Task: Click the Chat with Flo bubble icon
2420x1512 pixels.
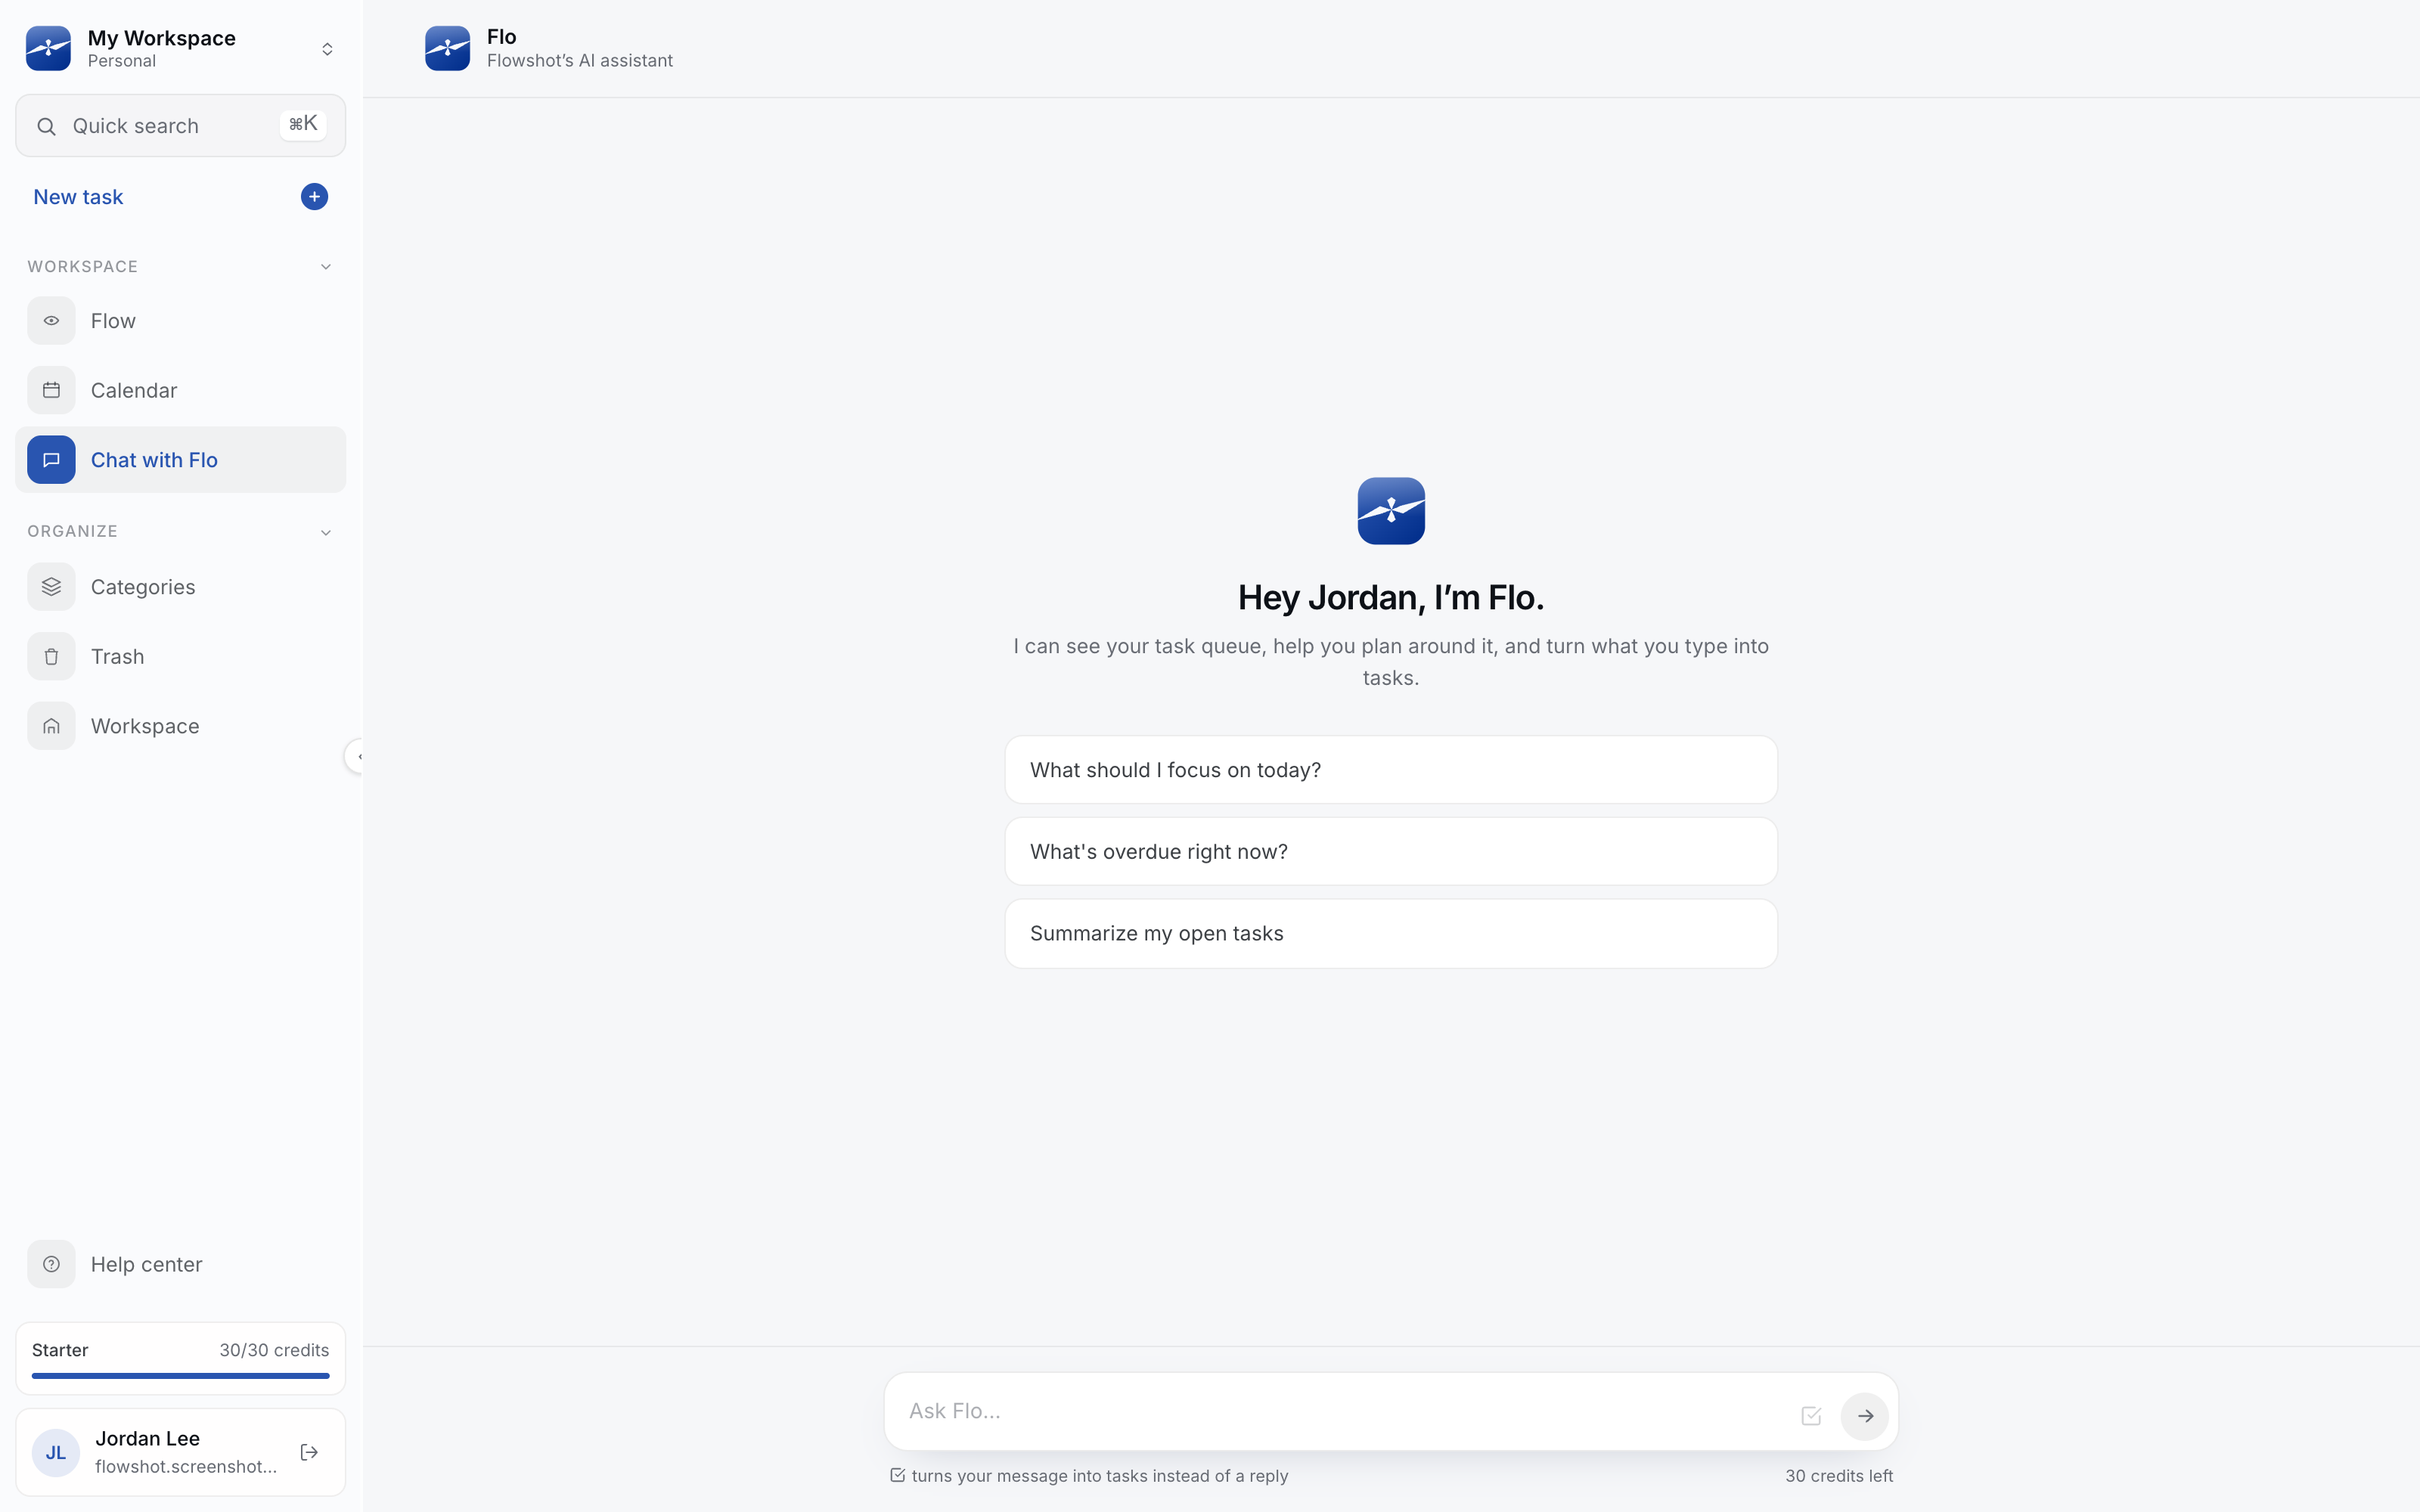Action: tap(51, 460)
